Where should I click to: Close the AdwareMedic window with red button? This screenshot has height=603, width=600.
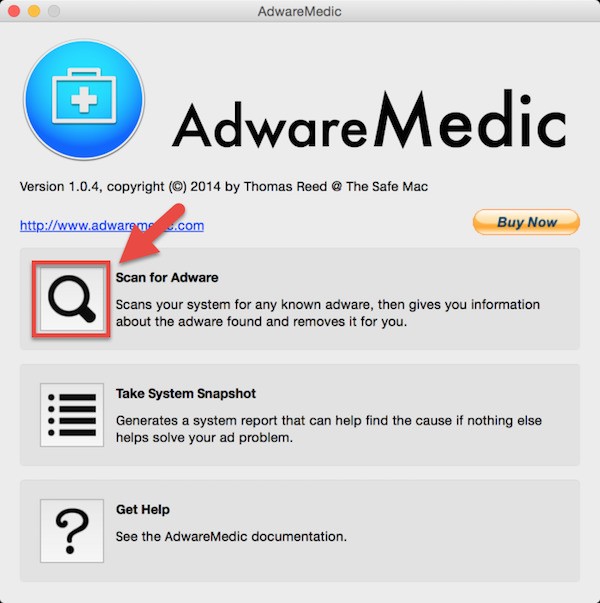pos(14,11)
